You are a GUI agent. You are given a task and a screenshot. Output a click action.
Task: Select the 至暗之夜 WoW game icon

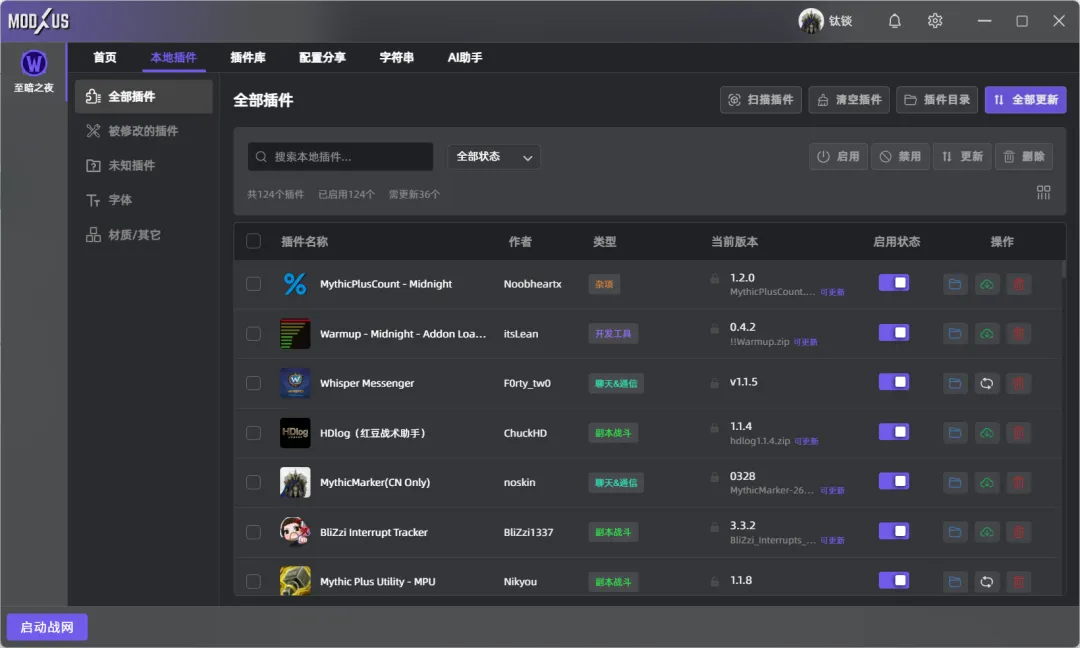point(34,63)
